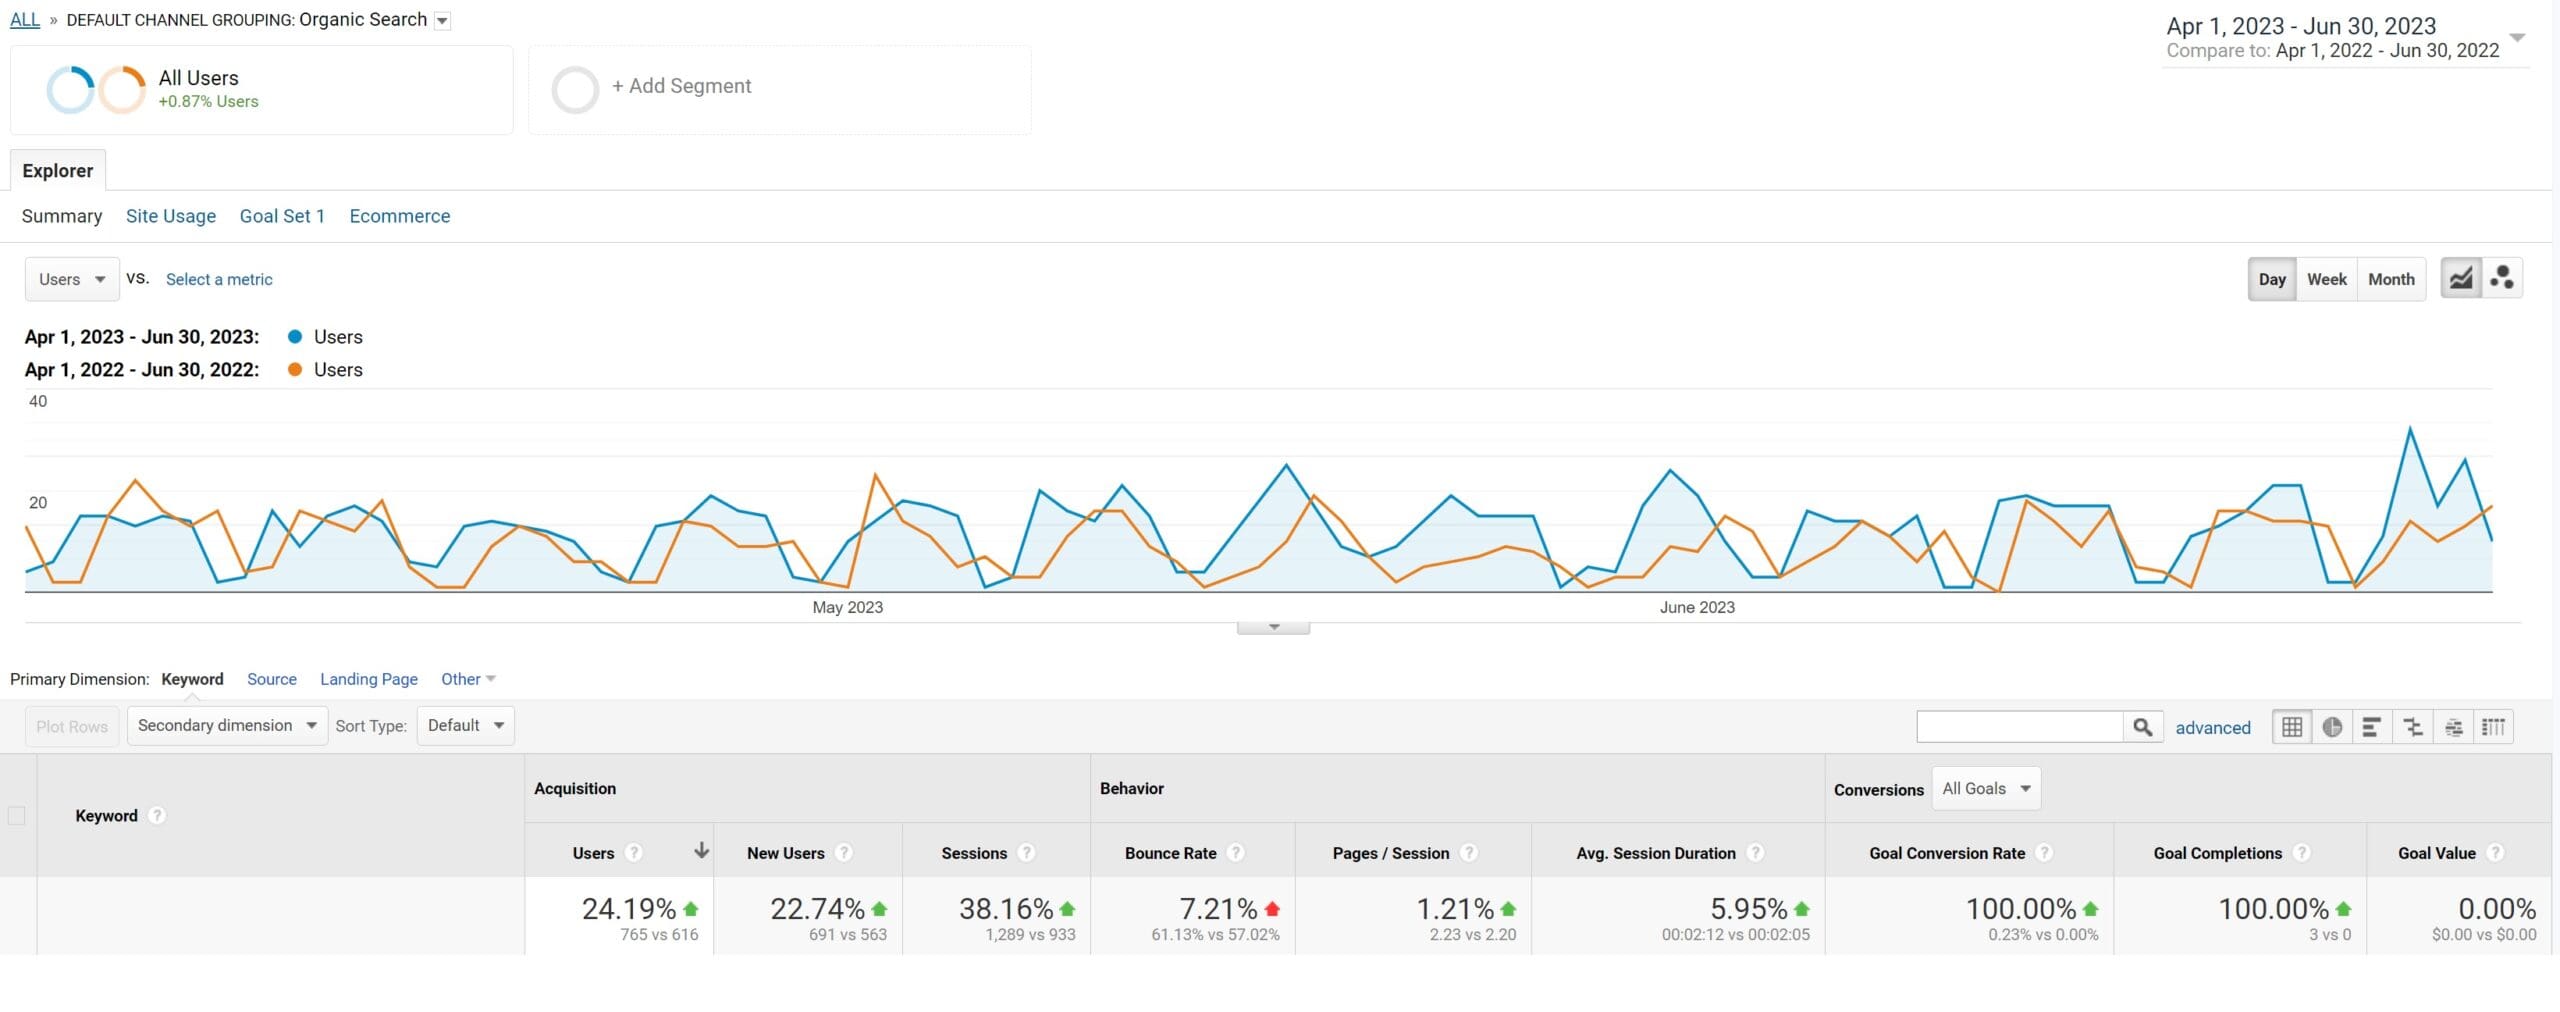2560x1012 pixels.
Task: Open the Sort Type Default dropdown
Action: click(x=465, y=725)
